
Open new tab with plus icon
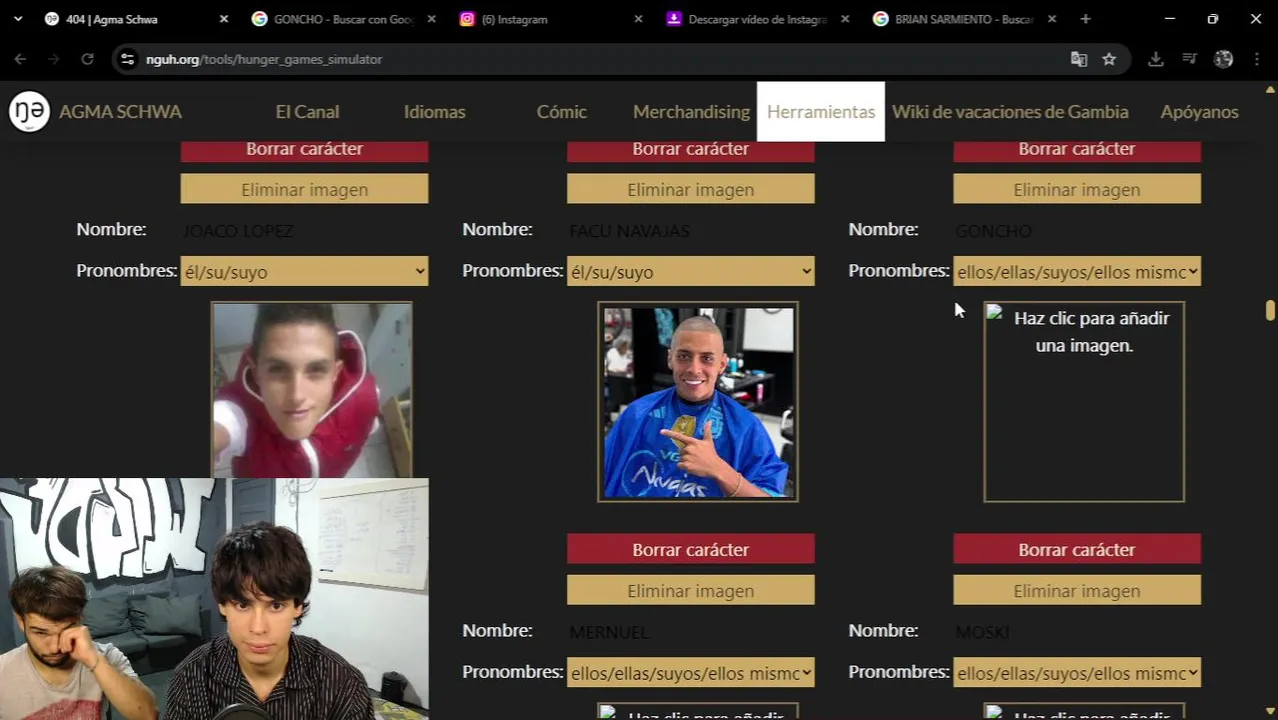pos(1085,19)
